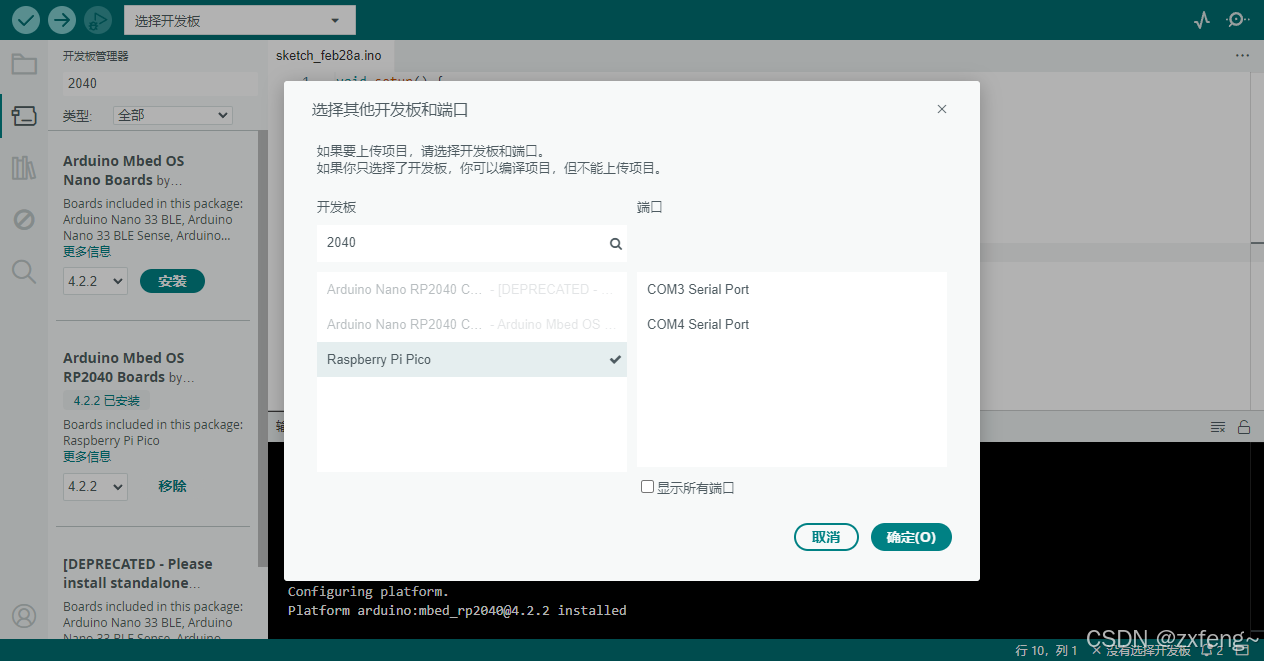Open the 选择开发板 board dropdown
The height and width of the screenshot is (661, 1264).
(x=240, y=20)
